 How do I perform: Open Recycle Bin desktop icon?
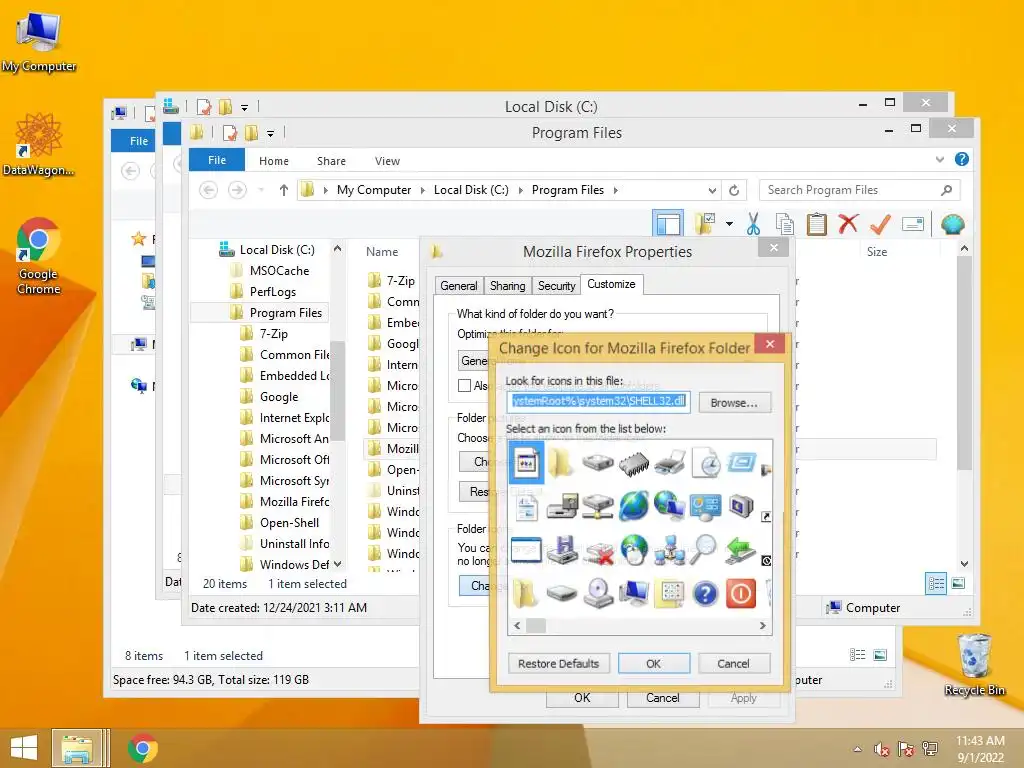(x=974, y=664)
